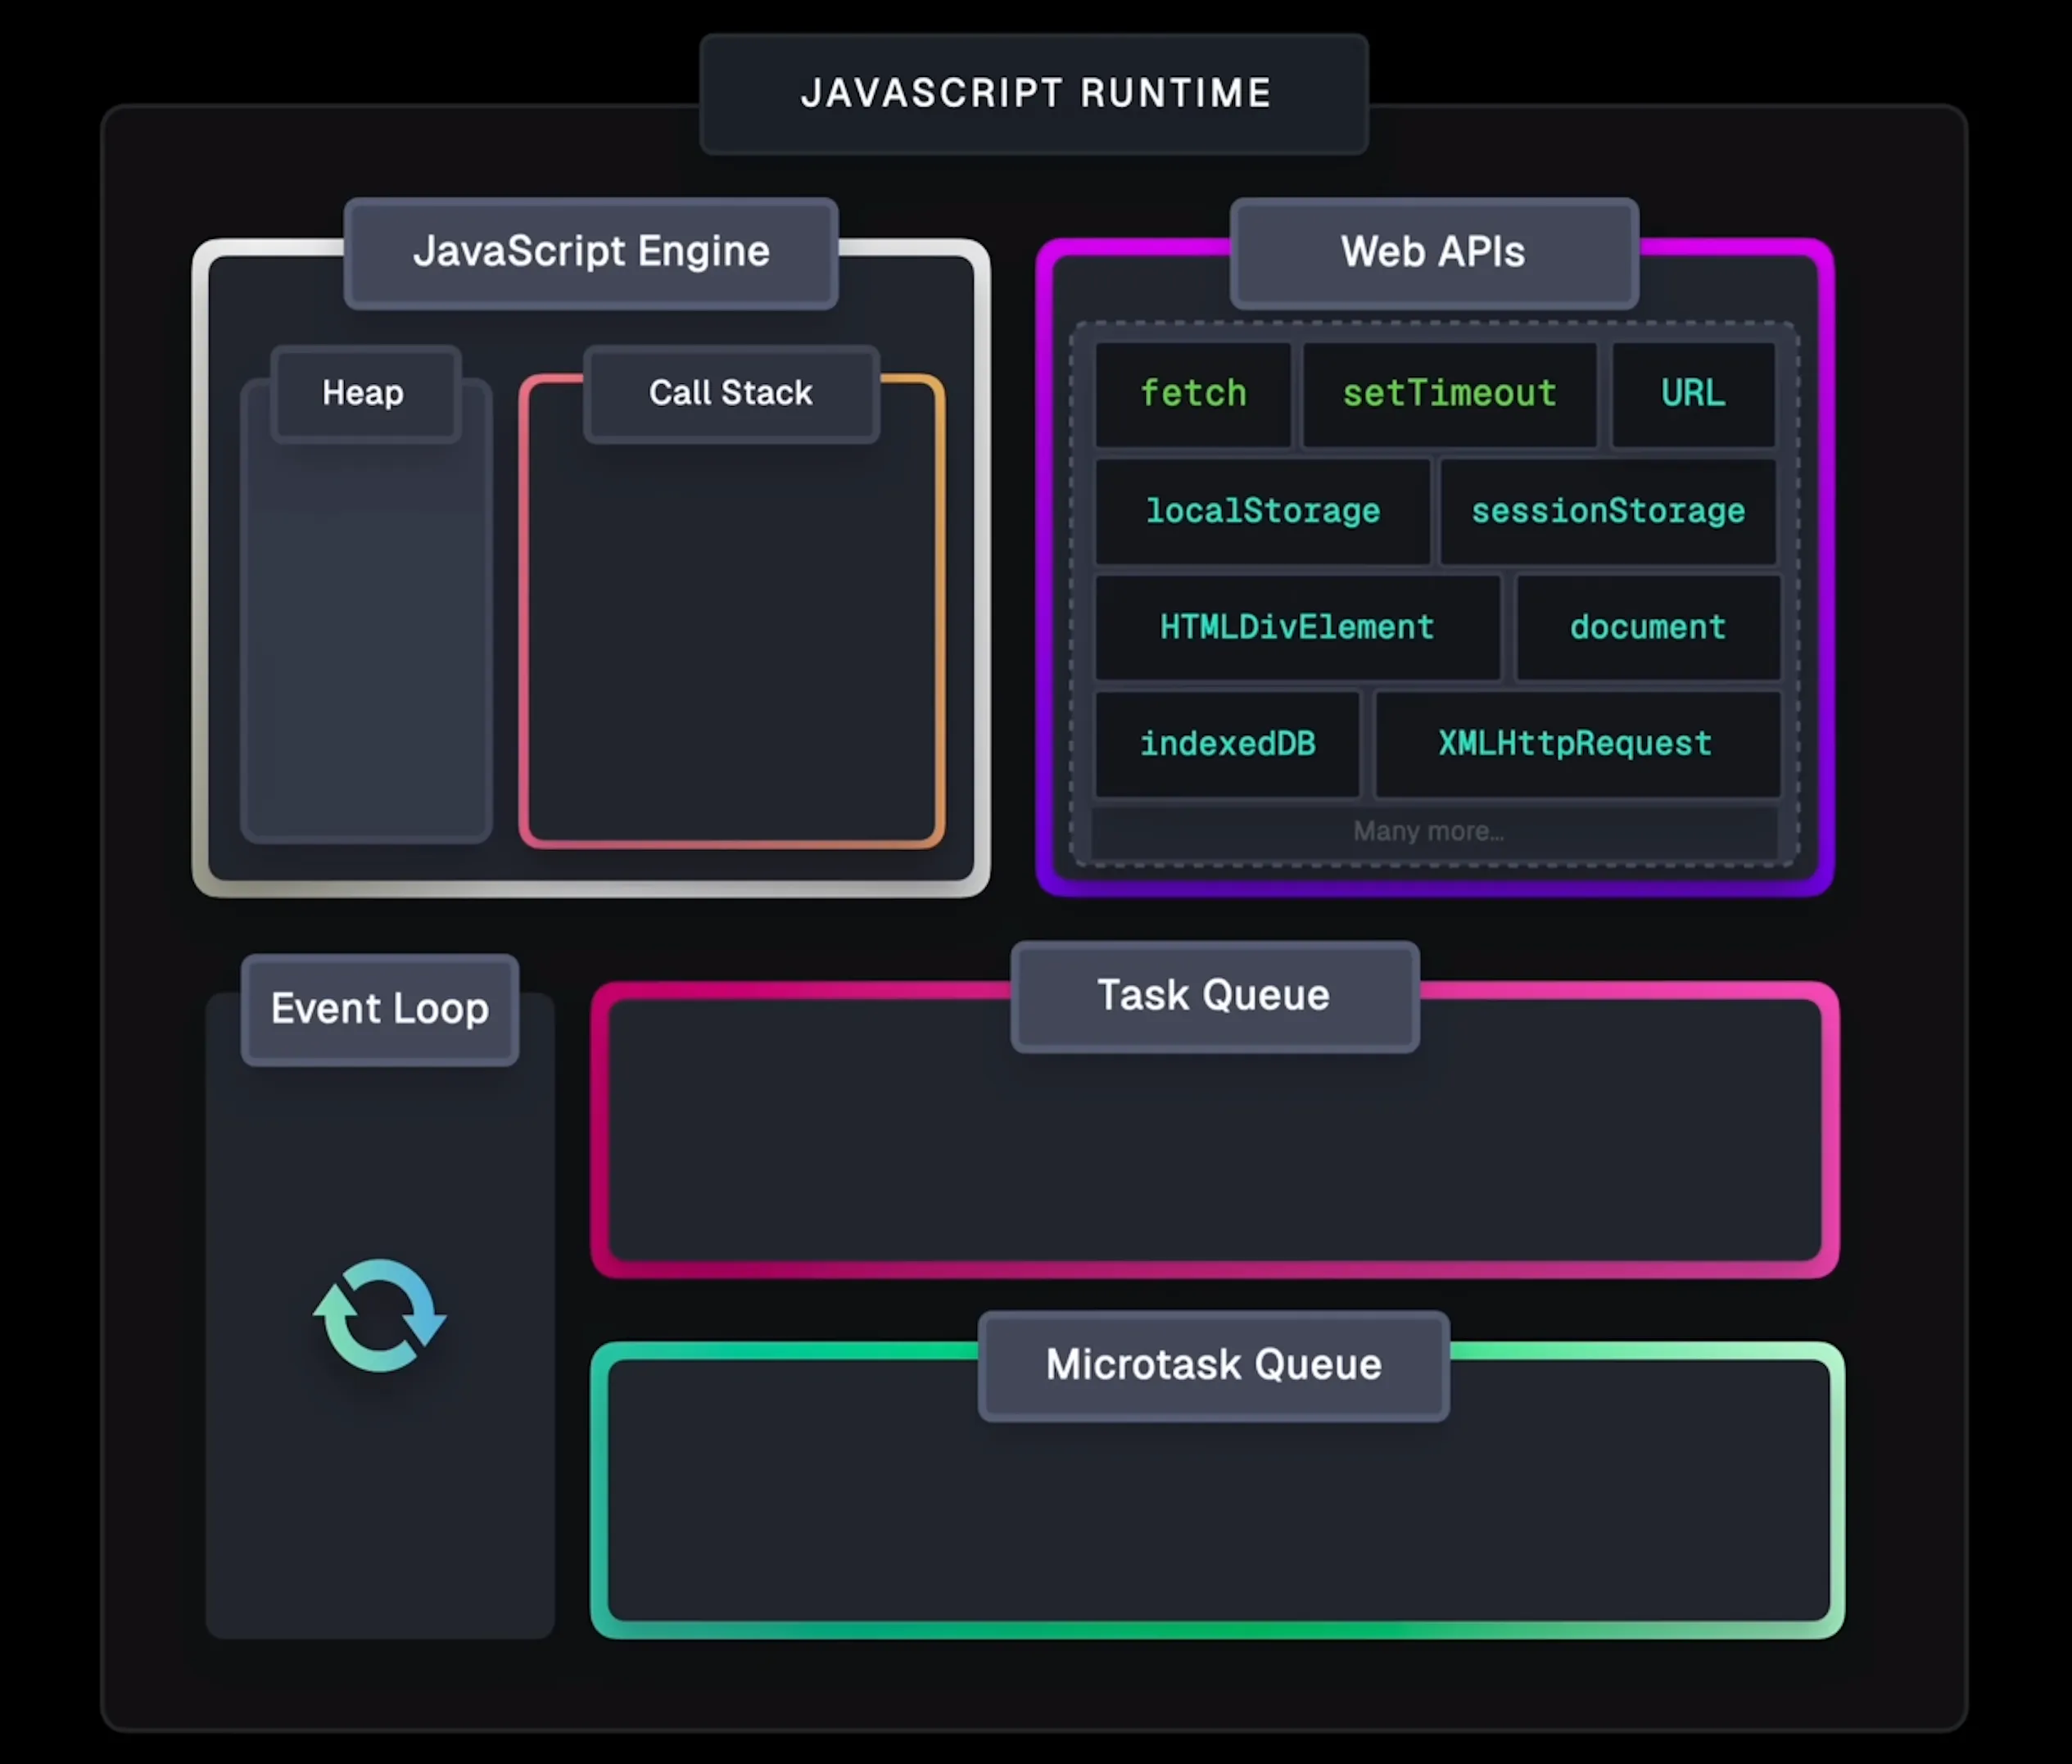Select the HTMLDivElement API block

click(x=1295, y=626)
